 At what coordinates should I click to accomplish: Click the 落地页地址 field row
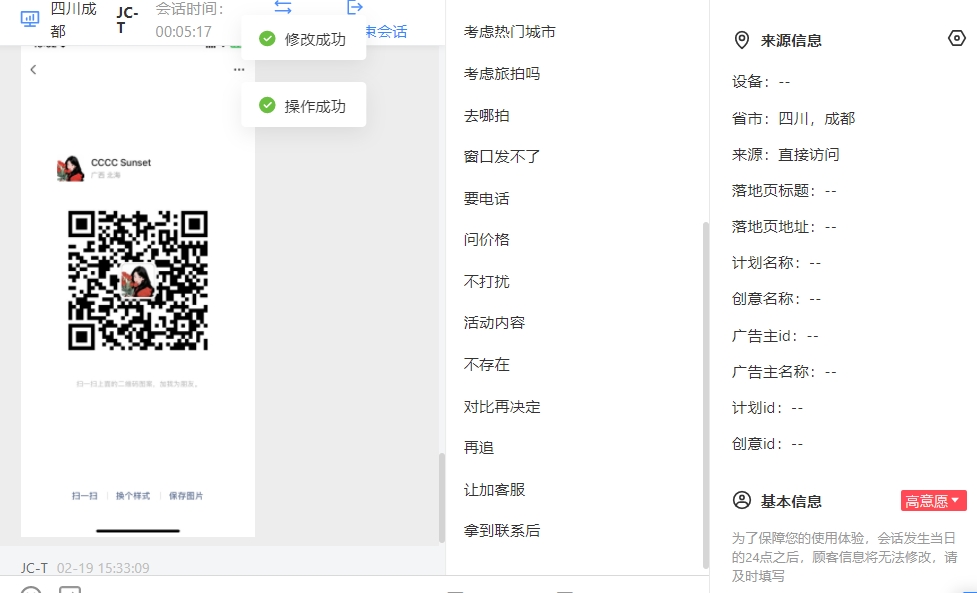pyautogui.click(x=784, y=227)
